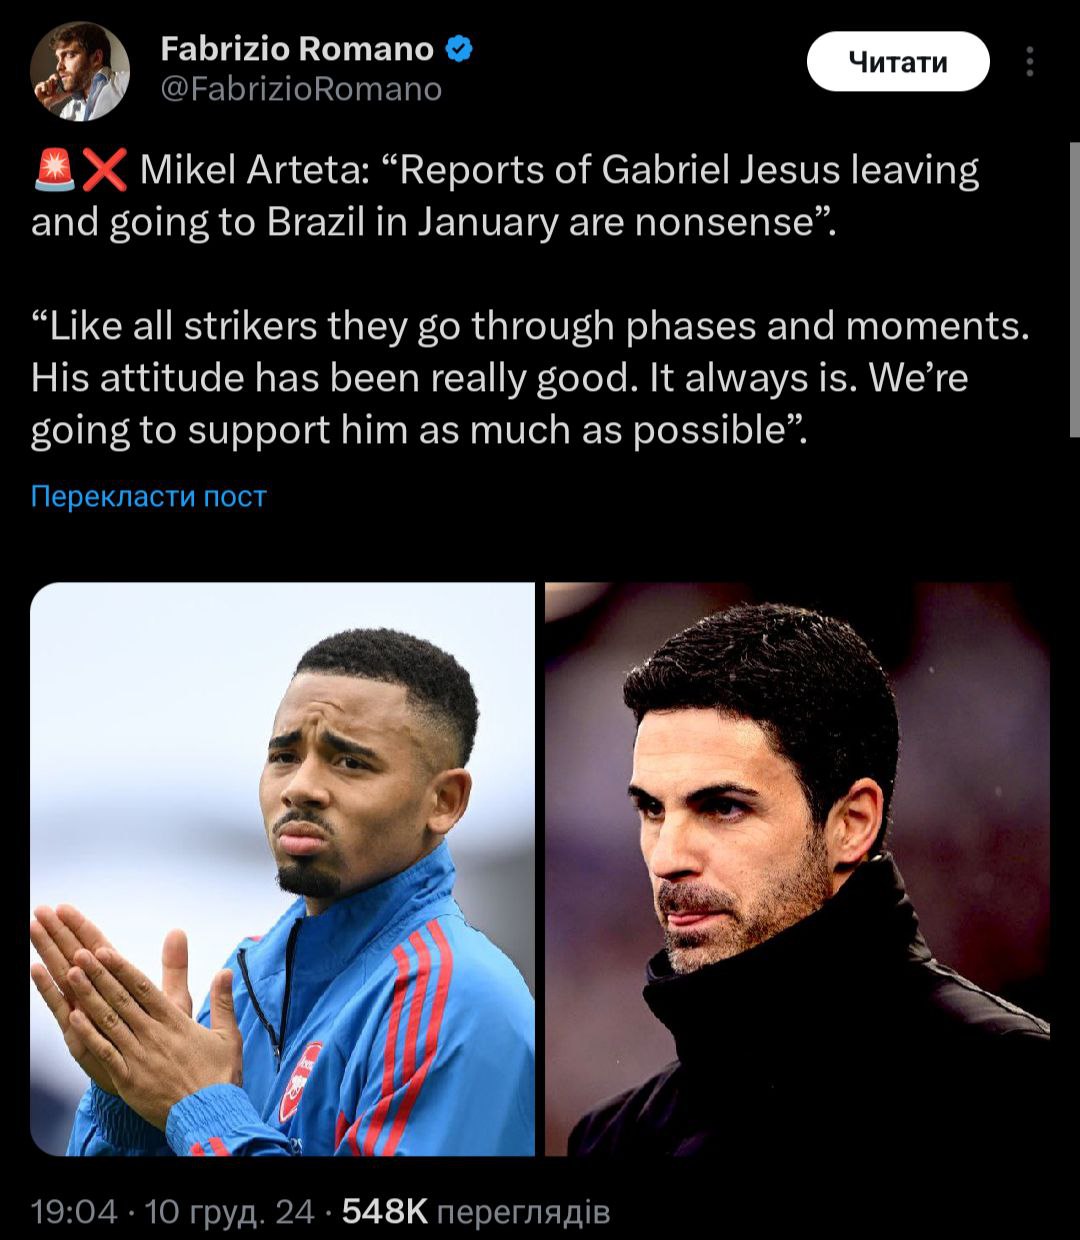
Task: Open Fabrizio Romano's profile avatar
Action: 79,71
